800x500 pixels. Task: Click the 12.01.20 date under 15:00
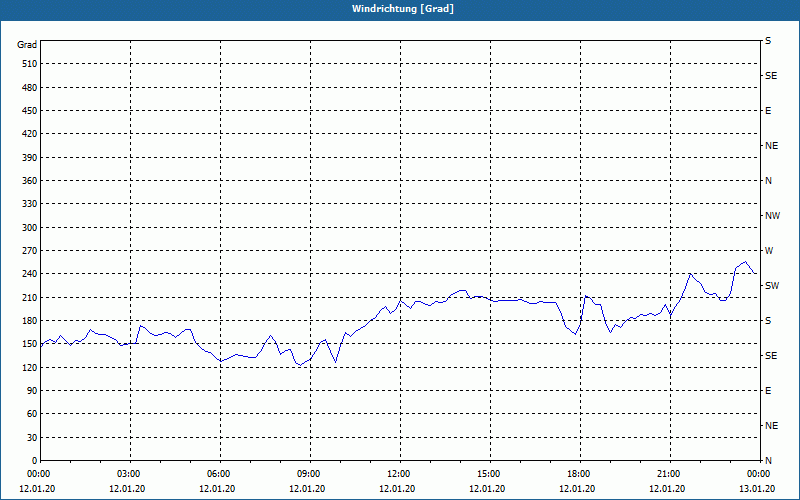coord(487,489)
